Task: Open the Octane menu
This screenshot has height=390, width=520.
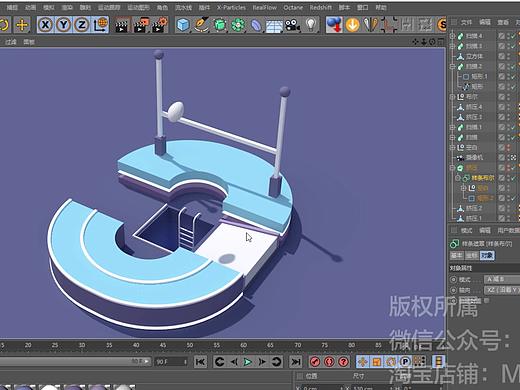Action: coord(293,7)
